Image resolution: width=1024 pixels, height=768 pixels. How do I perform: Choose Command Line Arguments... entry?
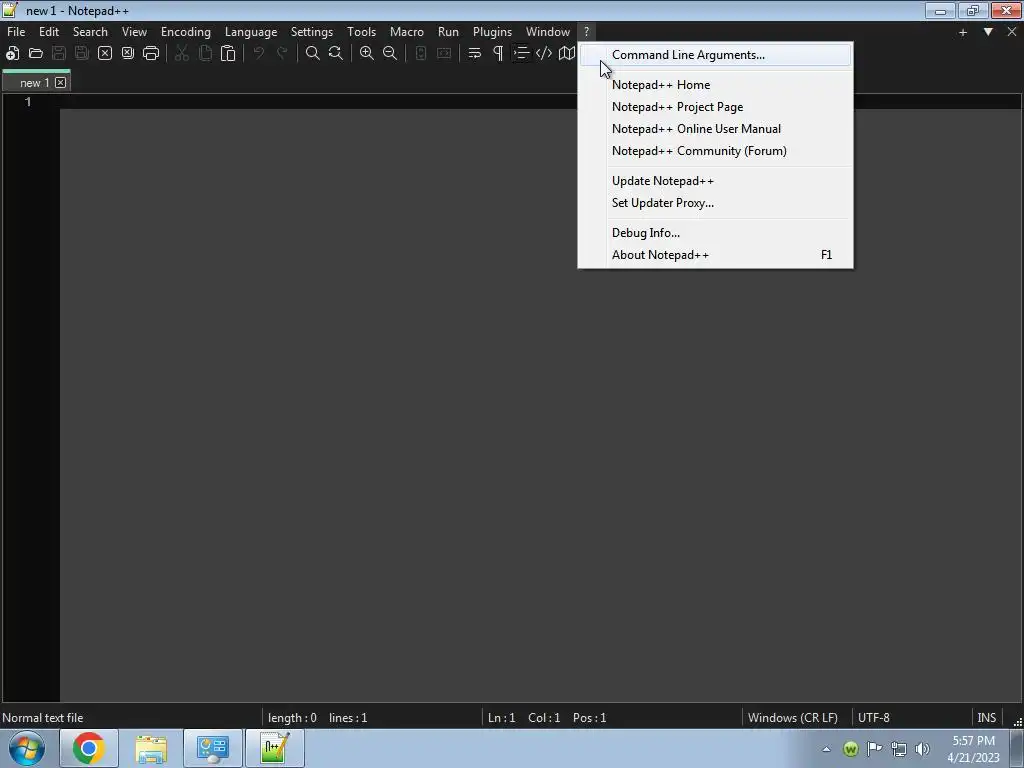(x=716, y=55)
